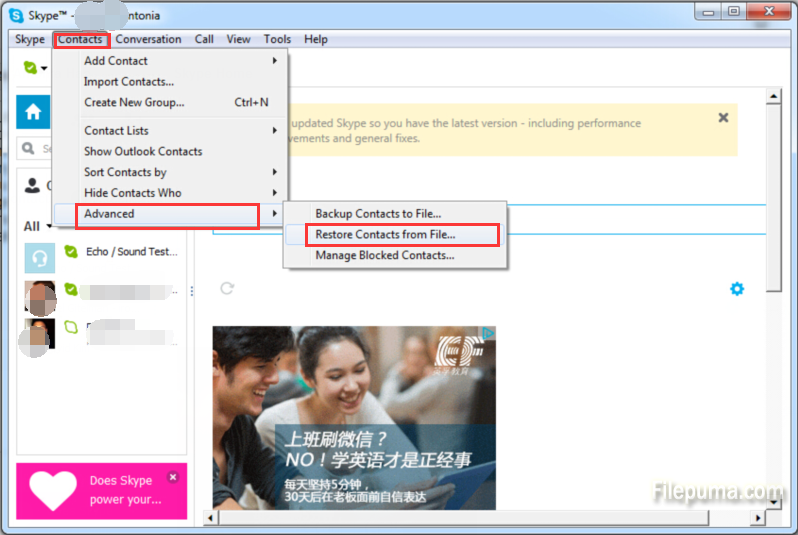This screenshot has width=798, height=535.
Task: Open the online status dropdown arrow
Action: coord(45,68)
